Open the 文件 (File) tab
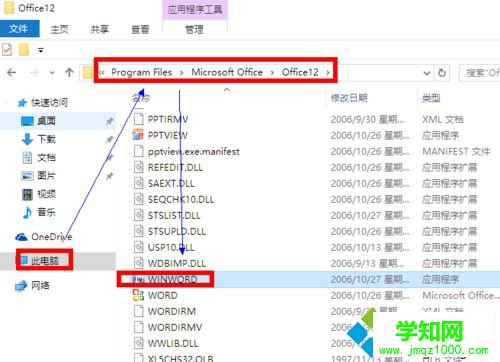 click(19, 29)
